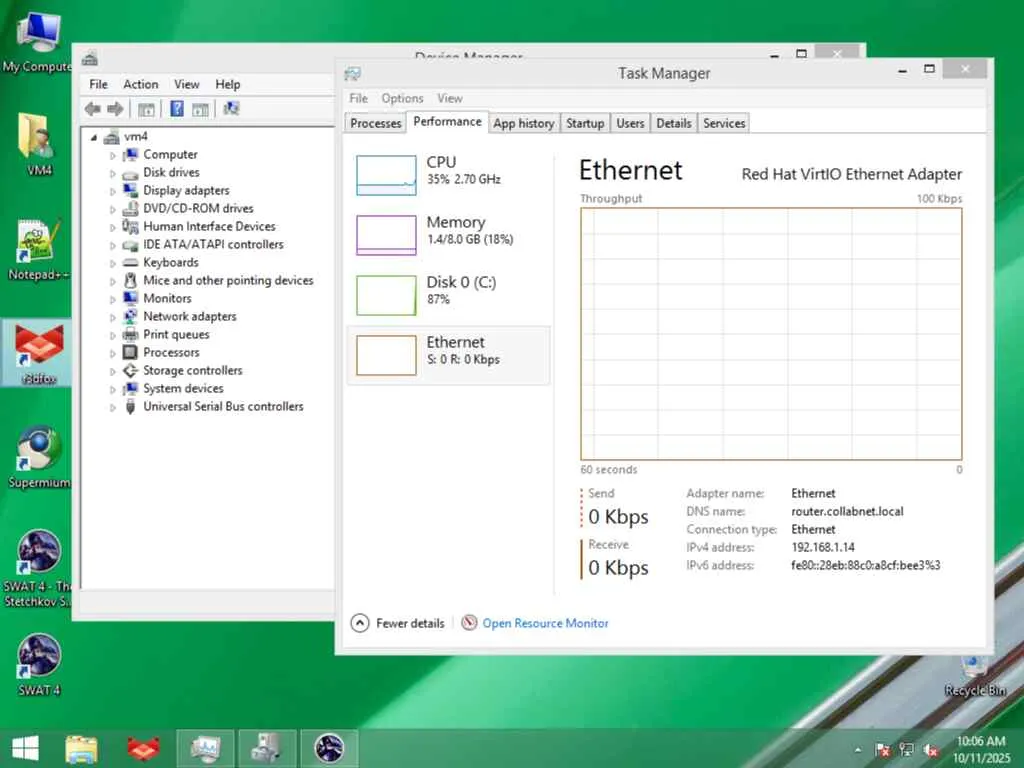
Task: Click the SWAT 4 taskbar icon
Action: coord(328,748)
